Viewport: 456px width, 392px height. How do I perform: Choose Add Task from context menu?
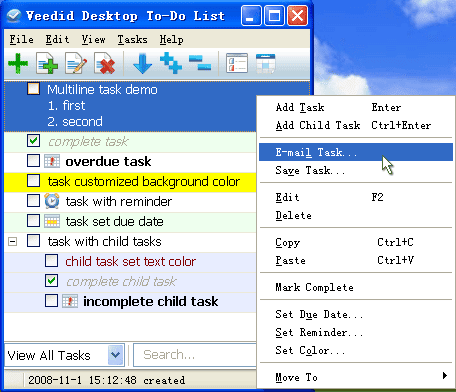356,107
